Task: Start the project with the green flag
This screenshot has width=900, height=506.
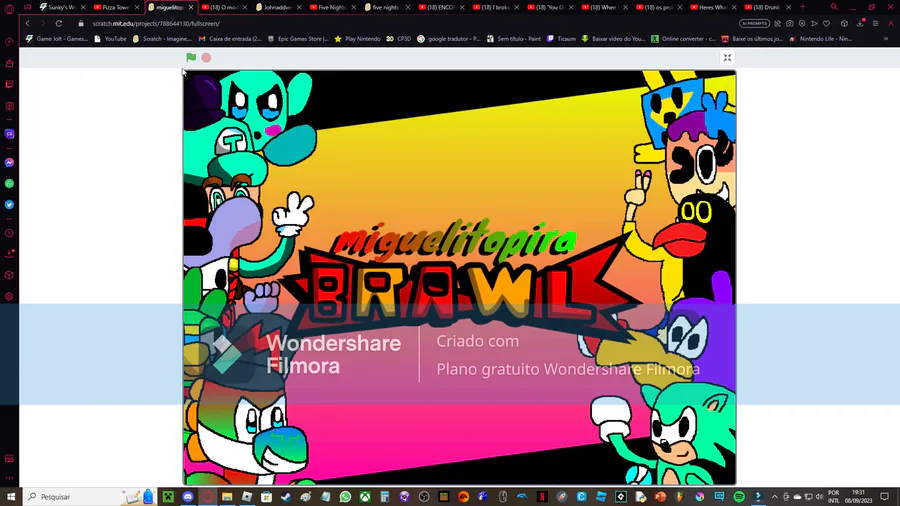Action: pos(191,57)
